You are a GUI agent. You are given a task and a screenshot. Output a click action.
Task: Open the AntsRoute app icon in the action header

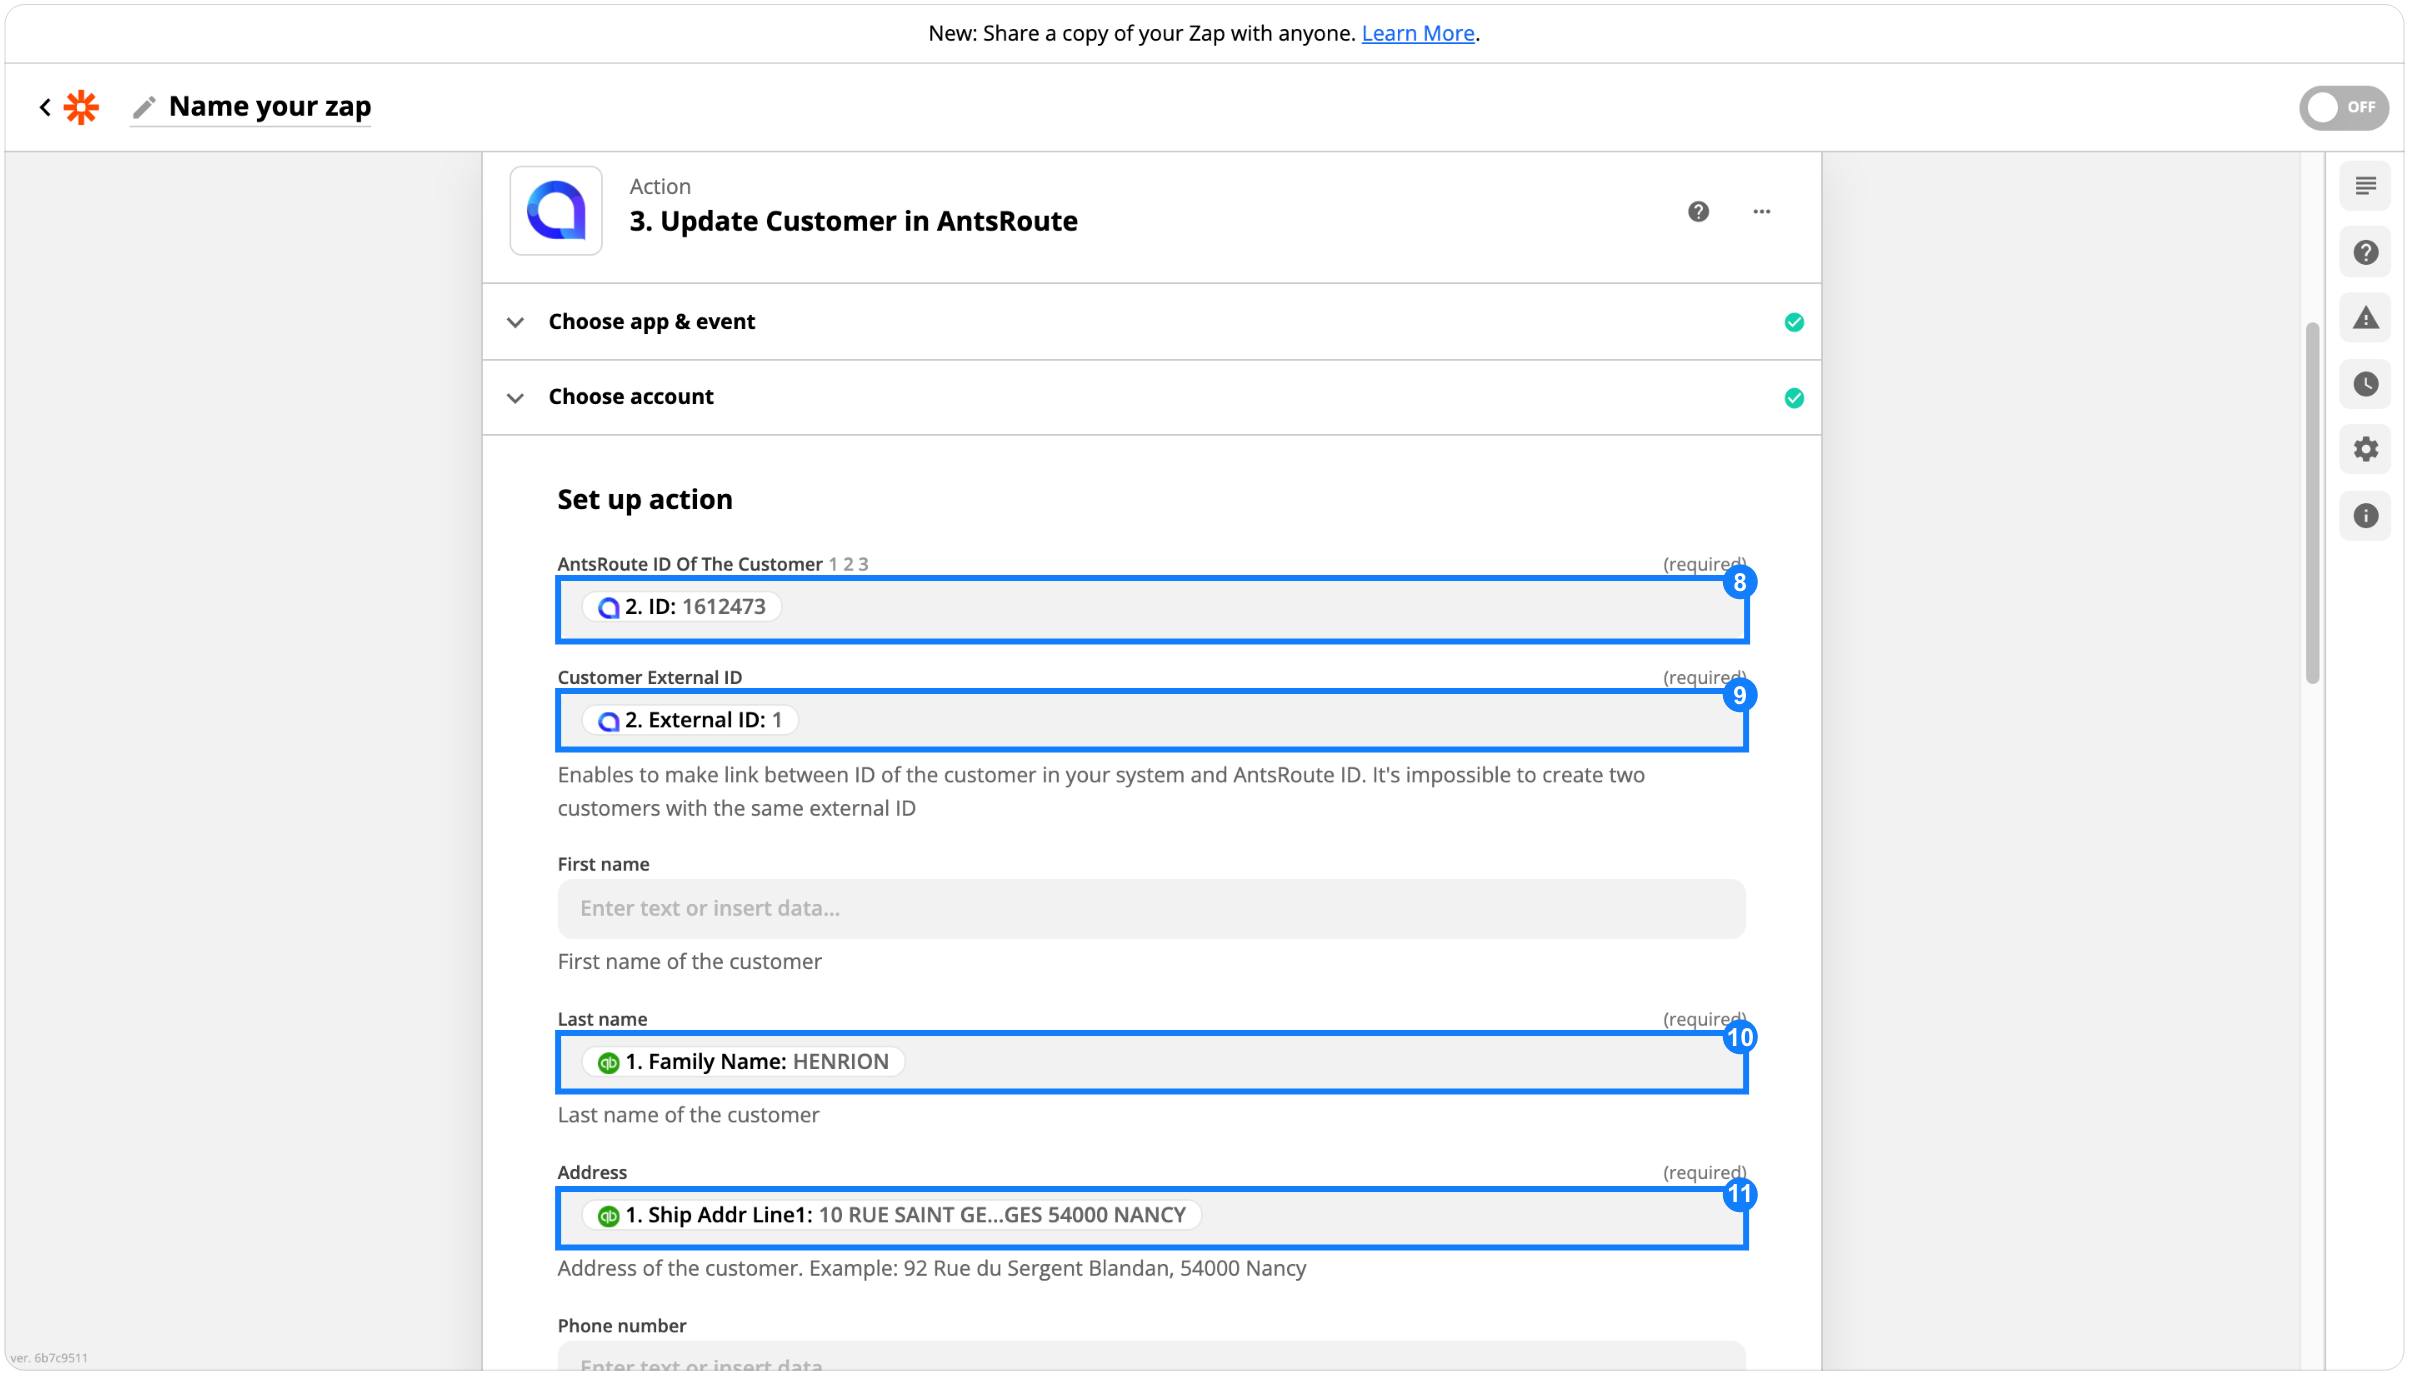point(556,211)
